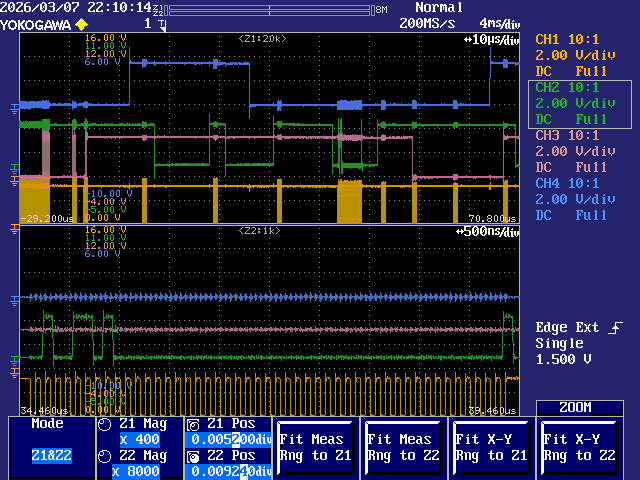Click the Z1 Mag jog dial icon
Screen dimensions: 640x480
(x=106, y=424)
